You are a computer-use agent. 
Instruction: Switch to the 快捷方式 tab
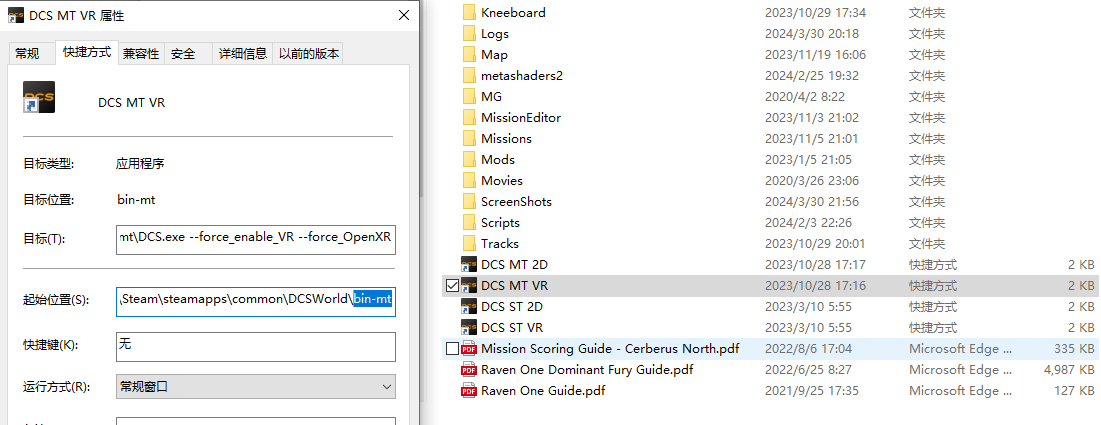click(x=87, y=52)
